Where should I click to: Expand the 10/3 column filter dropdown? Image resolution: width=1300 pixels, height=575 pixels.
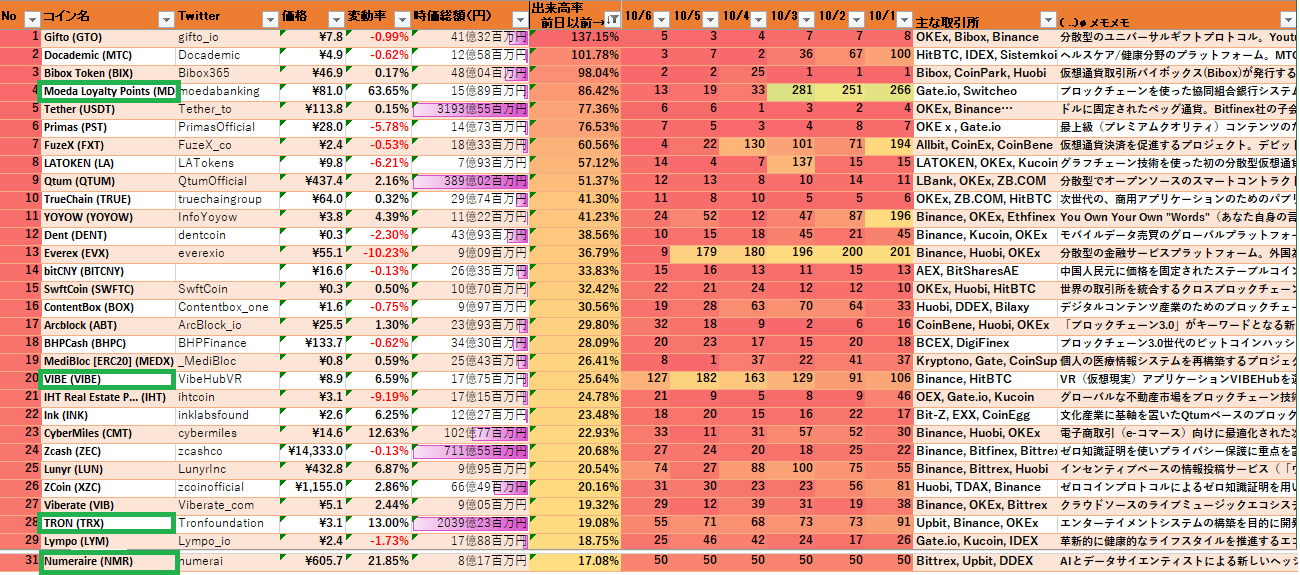pyautogui.click(x=807, y=19)
